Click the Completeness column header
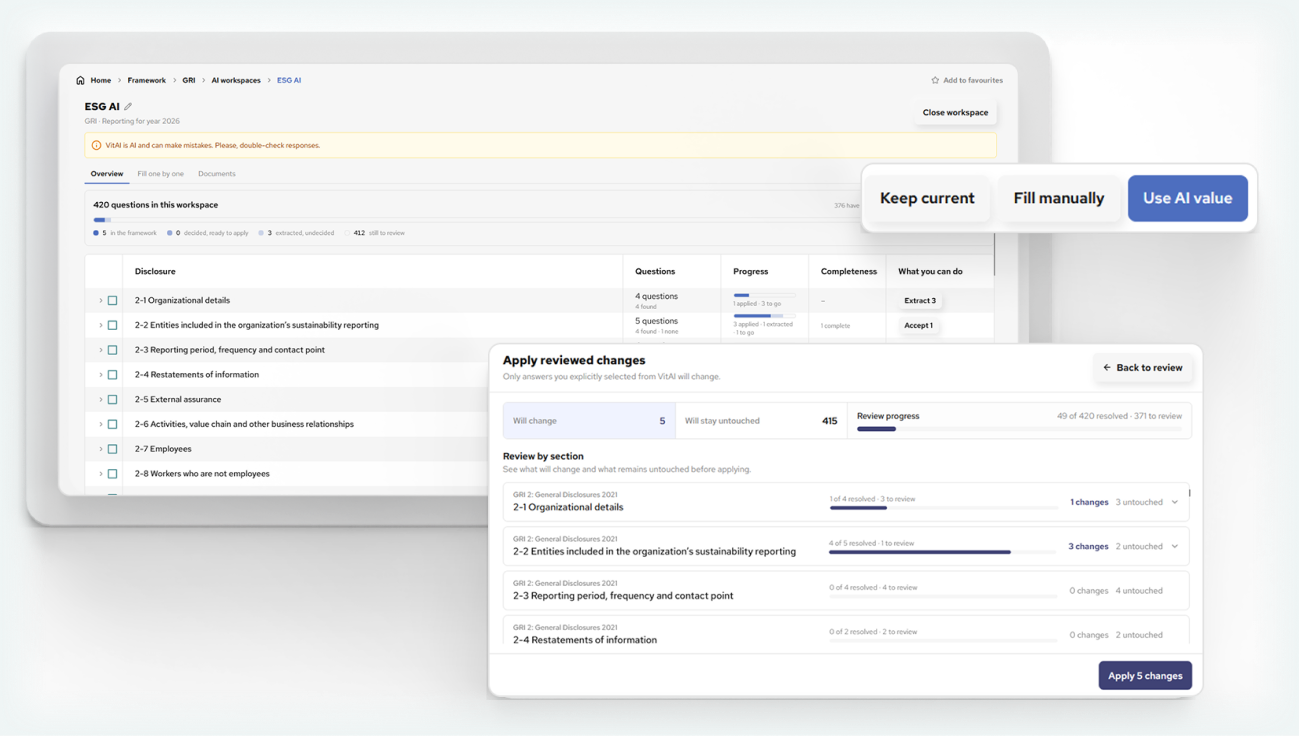The width and height of the screenshot is (1299, 736). (x=849, y=271)
